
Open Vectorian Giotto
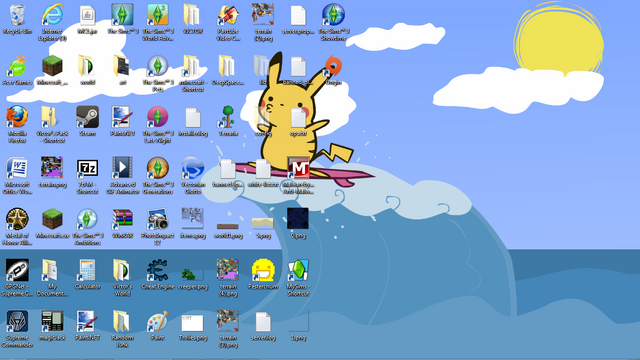(193, 169)
